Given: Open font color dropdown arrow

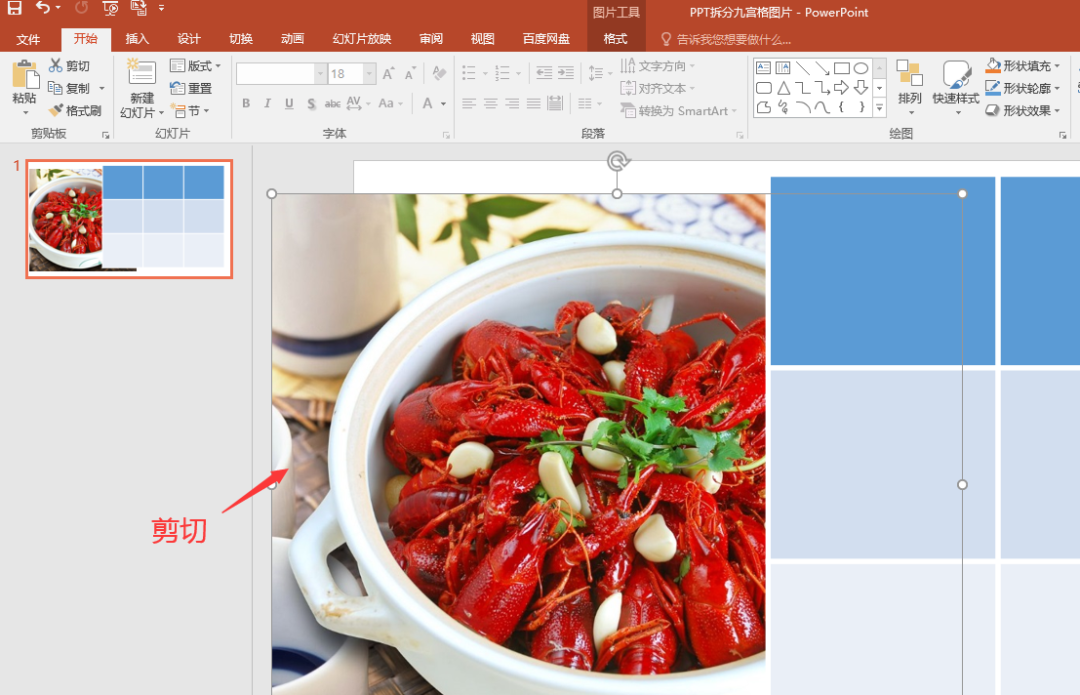Looking at the screenshot, I should [x=444, y=104].
